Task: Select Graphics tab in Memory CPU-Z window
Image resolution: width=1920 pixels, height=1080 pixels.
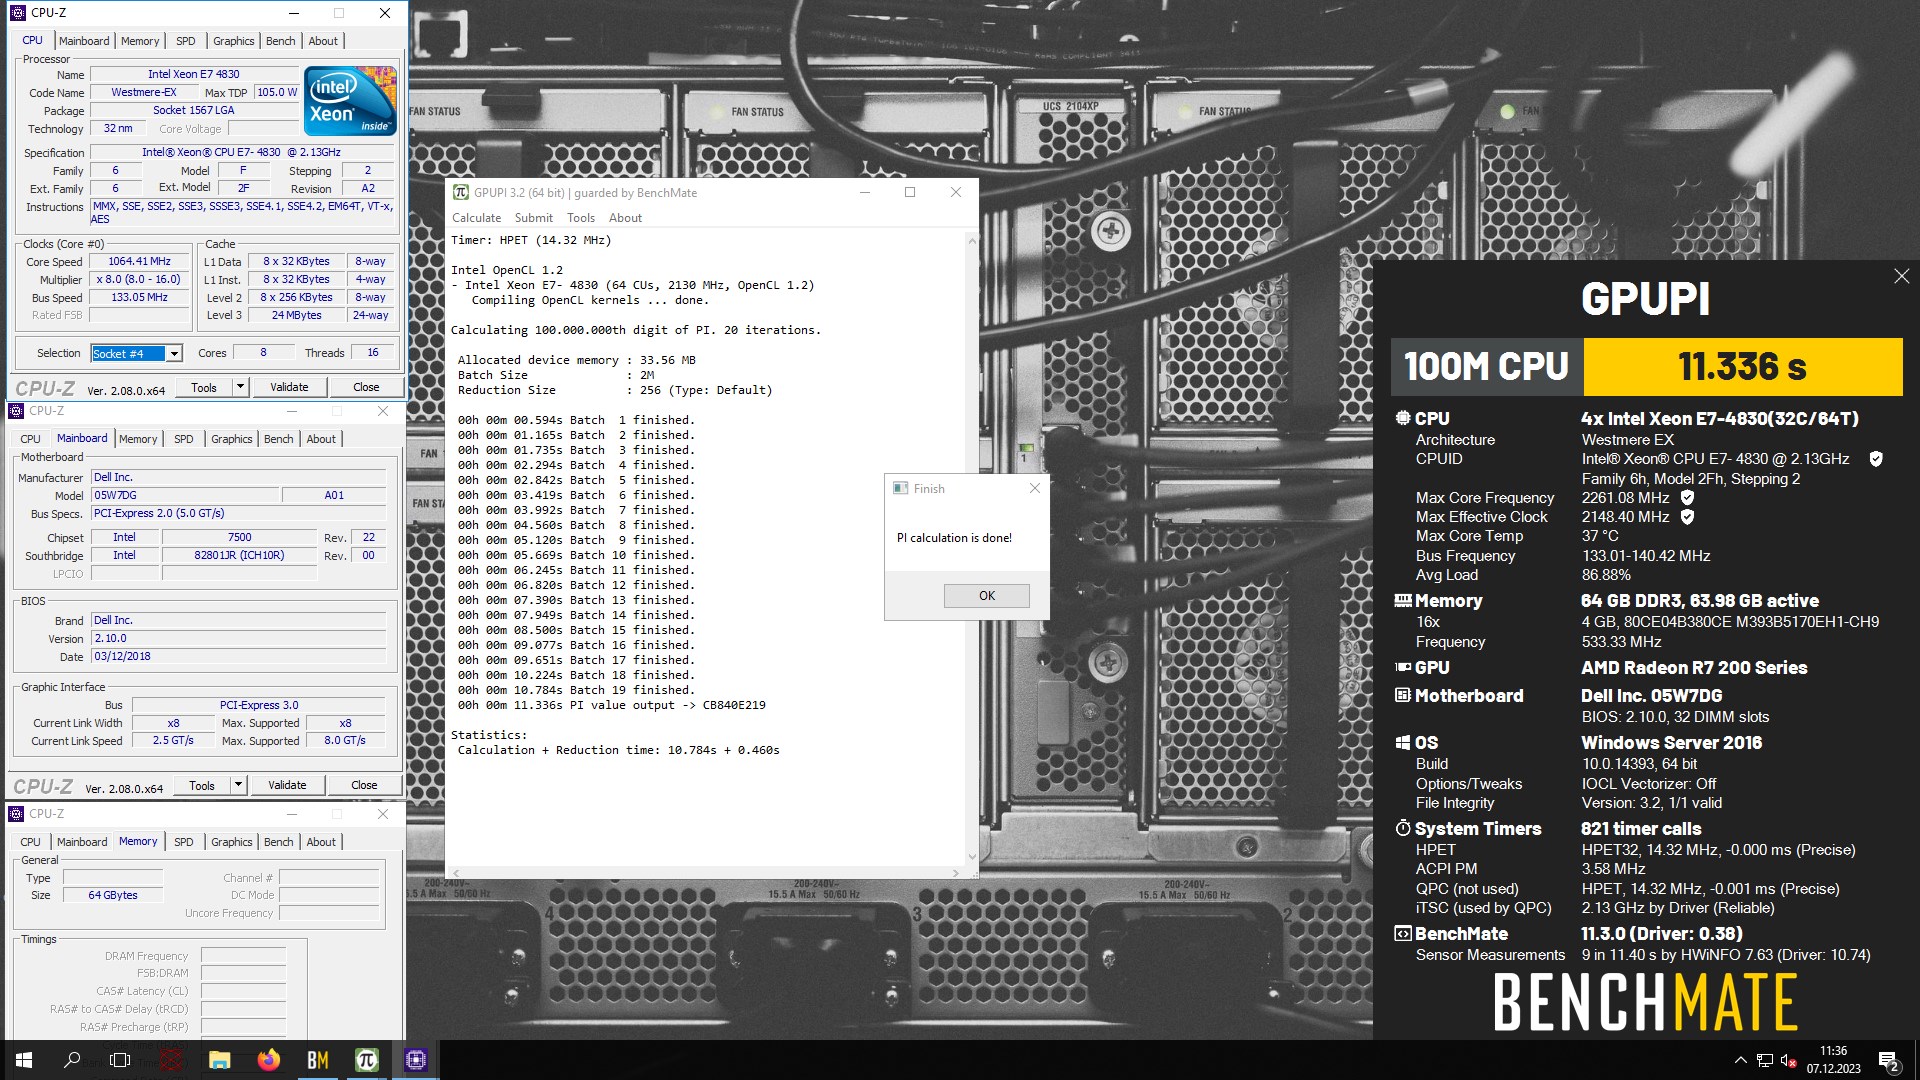Action: [232, 842]
